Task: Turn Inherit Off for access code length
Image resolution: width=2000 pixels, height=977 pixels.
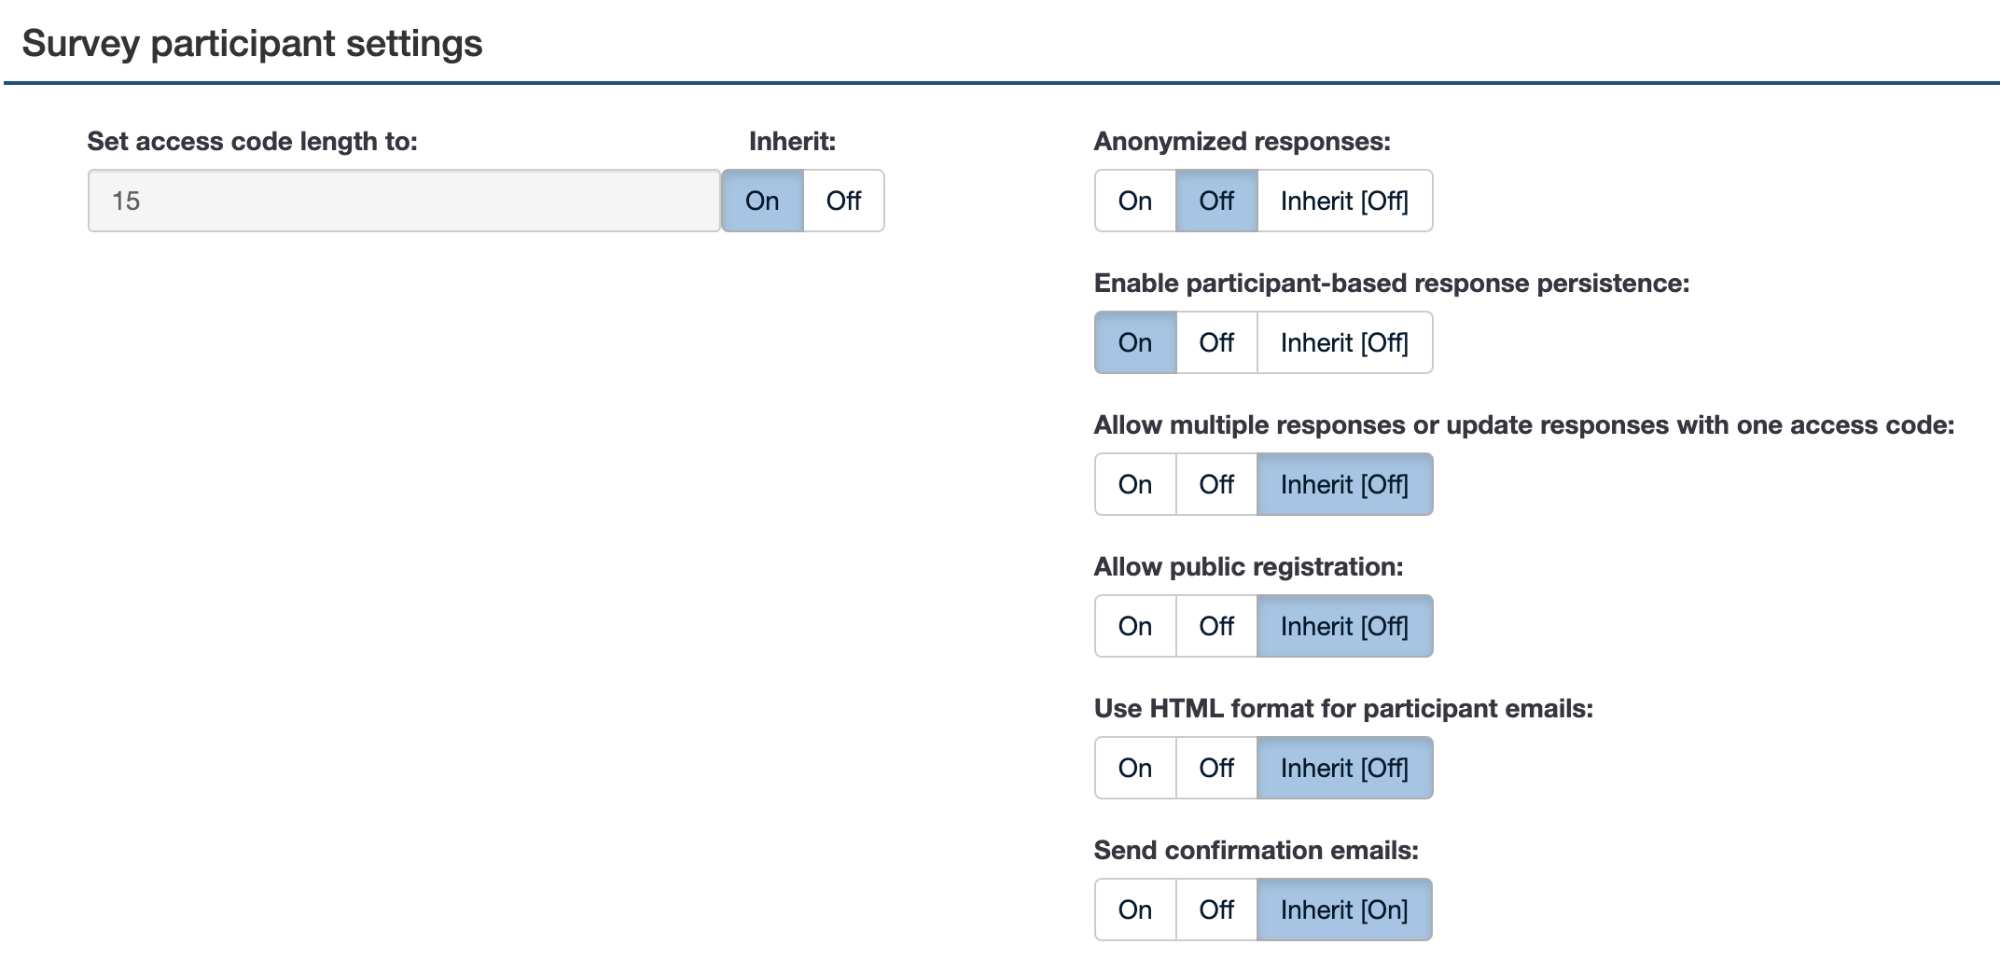Action: point(843,201)
